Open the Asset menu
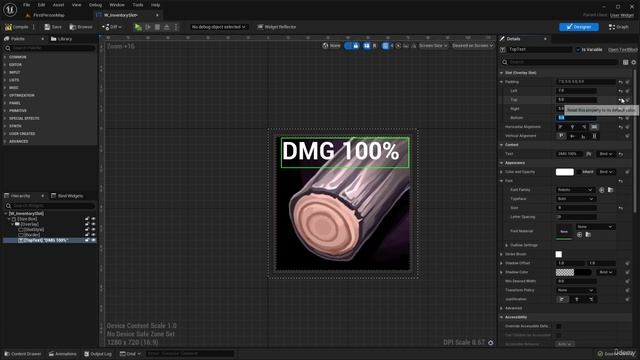Screen dimensions: 640x360 [58, 5]
